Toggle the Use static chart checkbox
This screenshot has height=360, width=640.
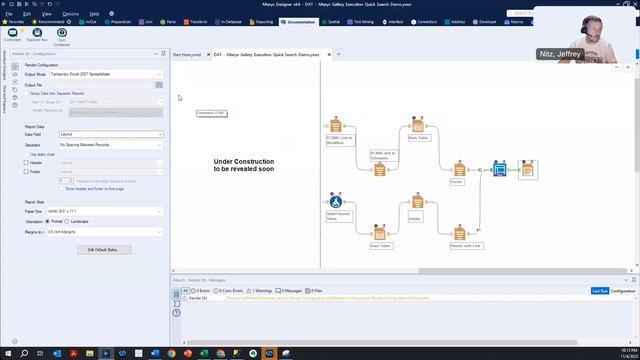point(27,155)
